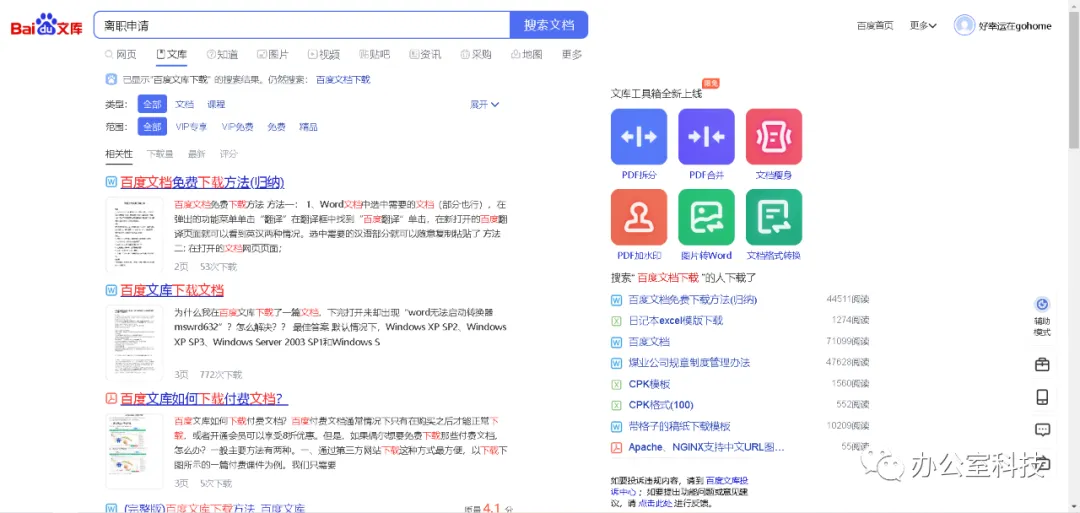Open the 图片转Word tool icon
This screenshot has width=1080, height=513.
click(706, 217)
